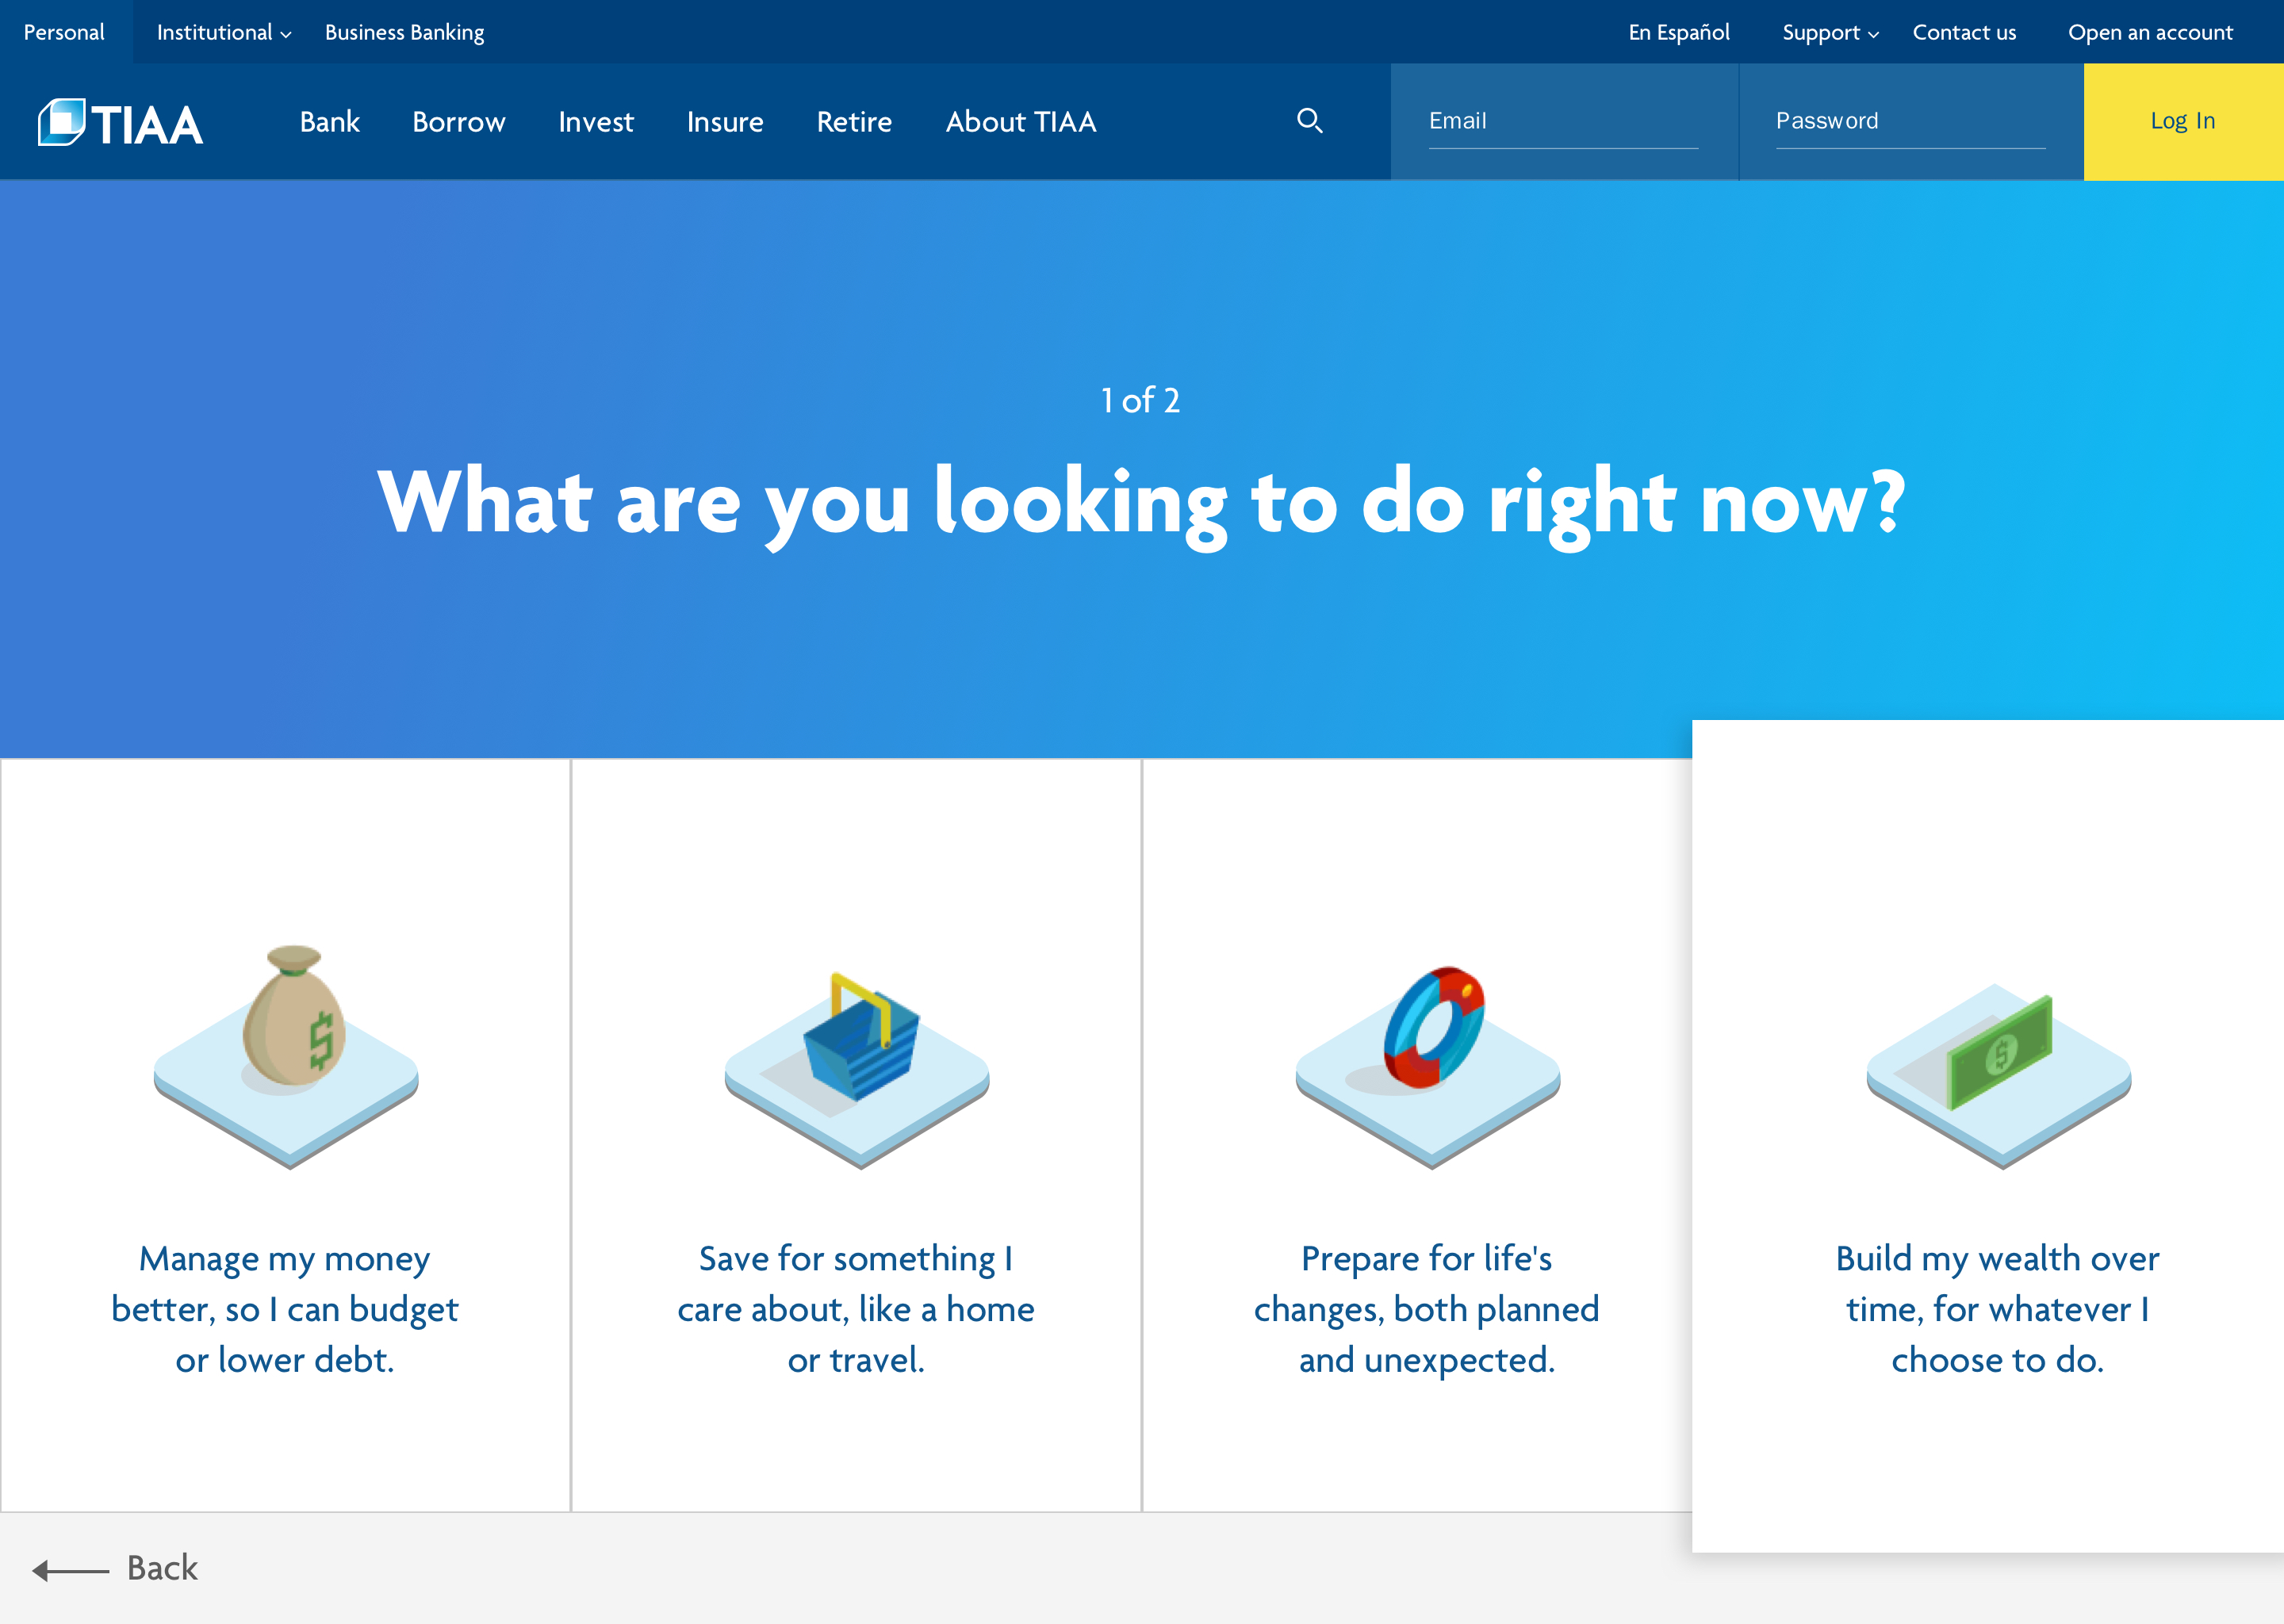Click the Back link label

pyautogui.click(x=162, y=1568)
